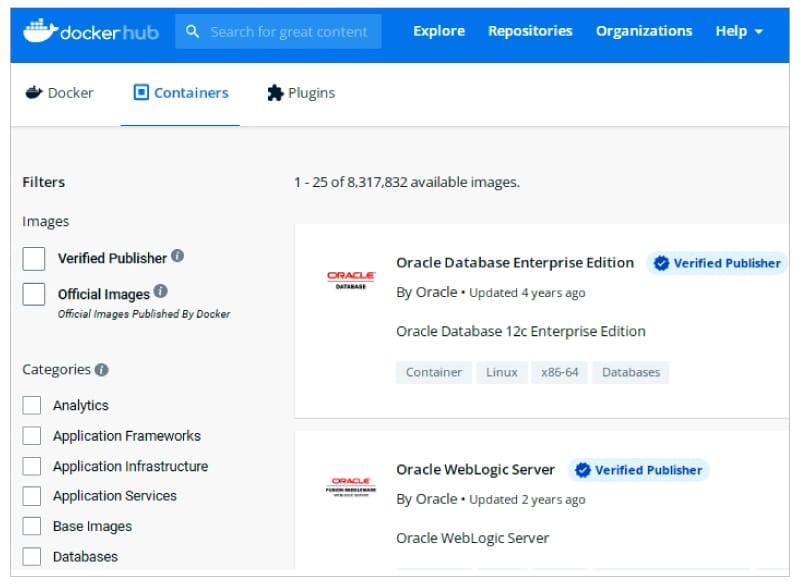
Task: Open the Help dropdown menu
Action: tap(739, 31)
